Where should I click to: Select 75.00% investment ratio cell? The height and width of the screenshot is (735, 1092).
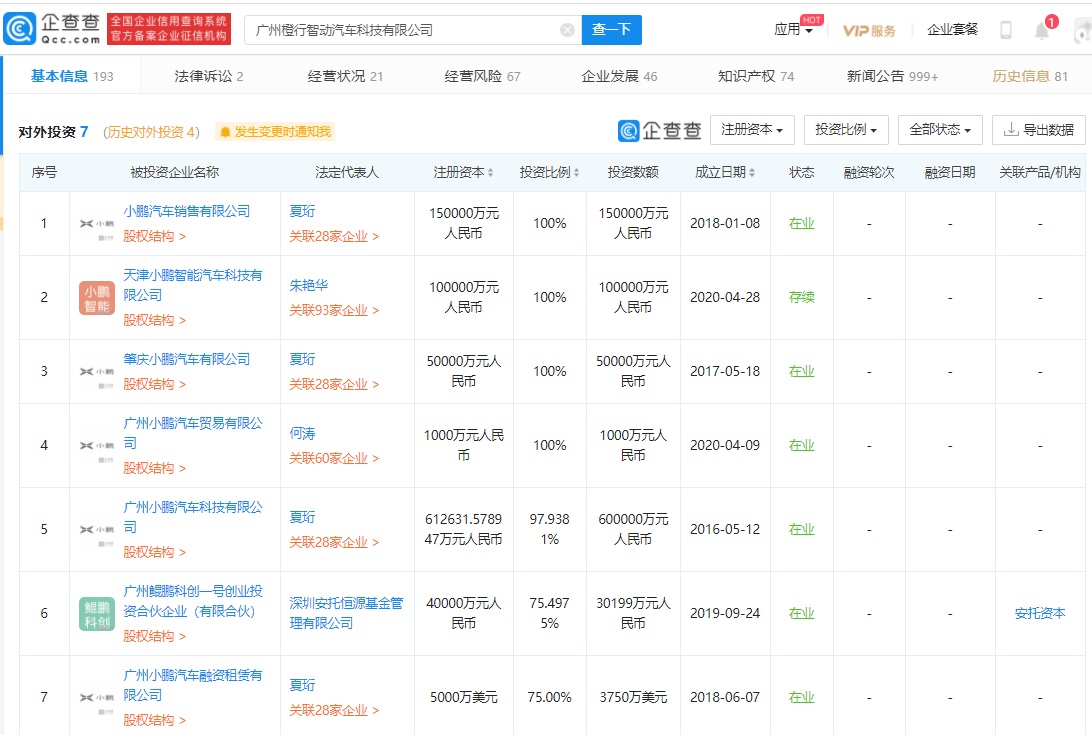(x=549, y=697)
